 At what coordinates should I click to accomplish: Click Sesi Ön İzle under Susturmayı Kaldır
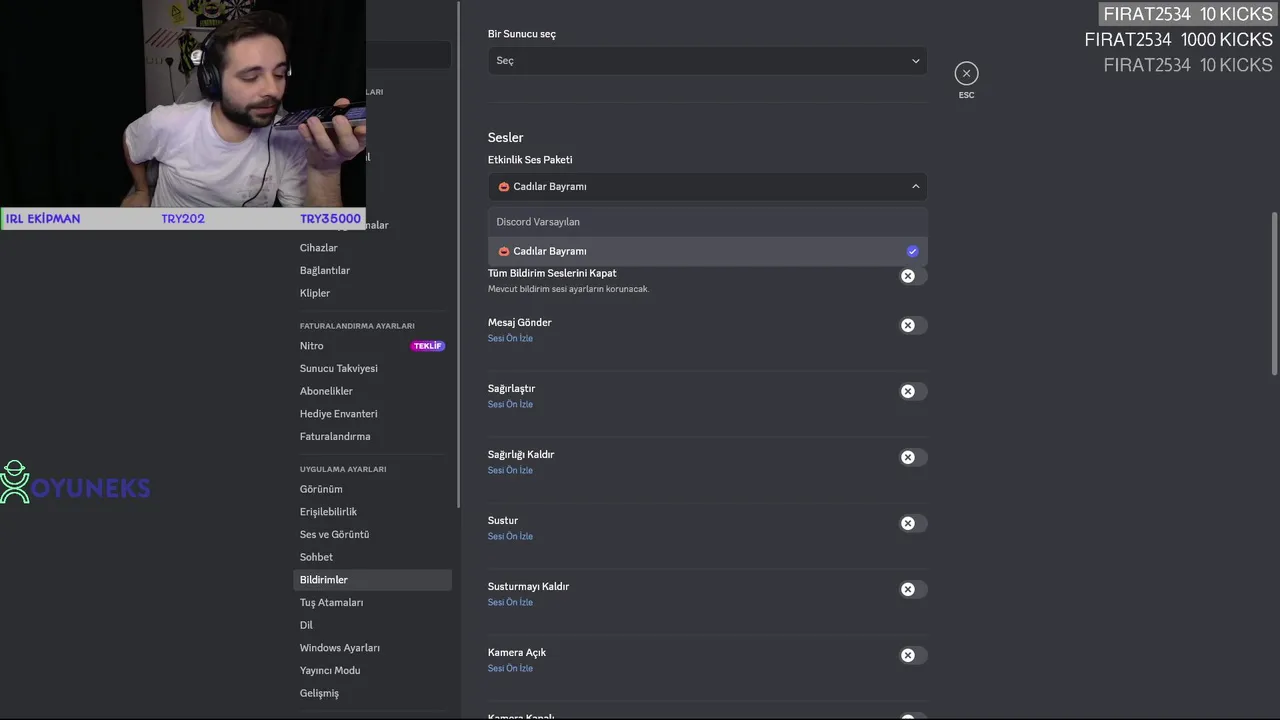[510, 602]
